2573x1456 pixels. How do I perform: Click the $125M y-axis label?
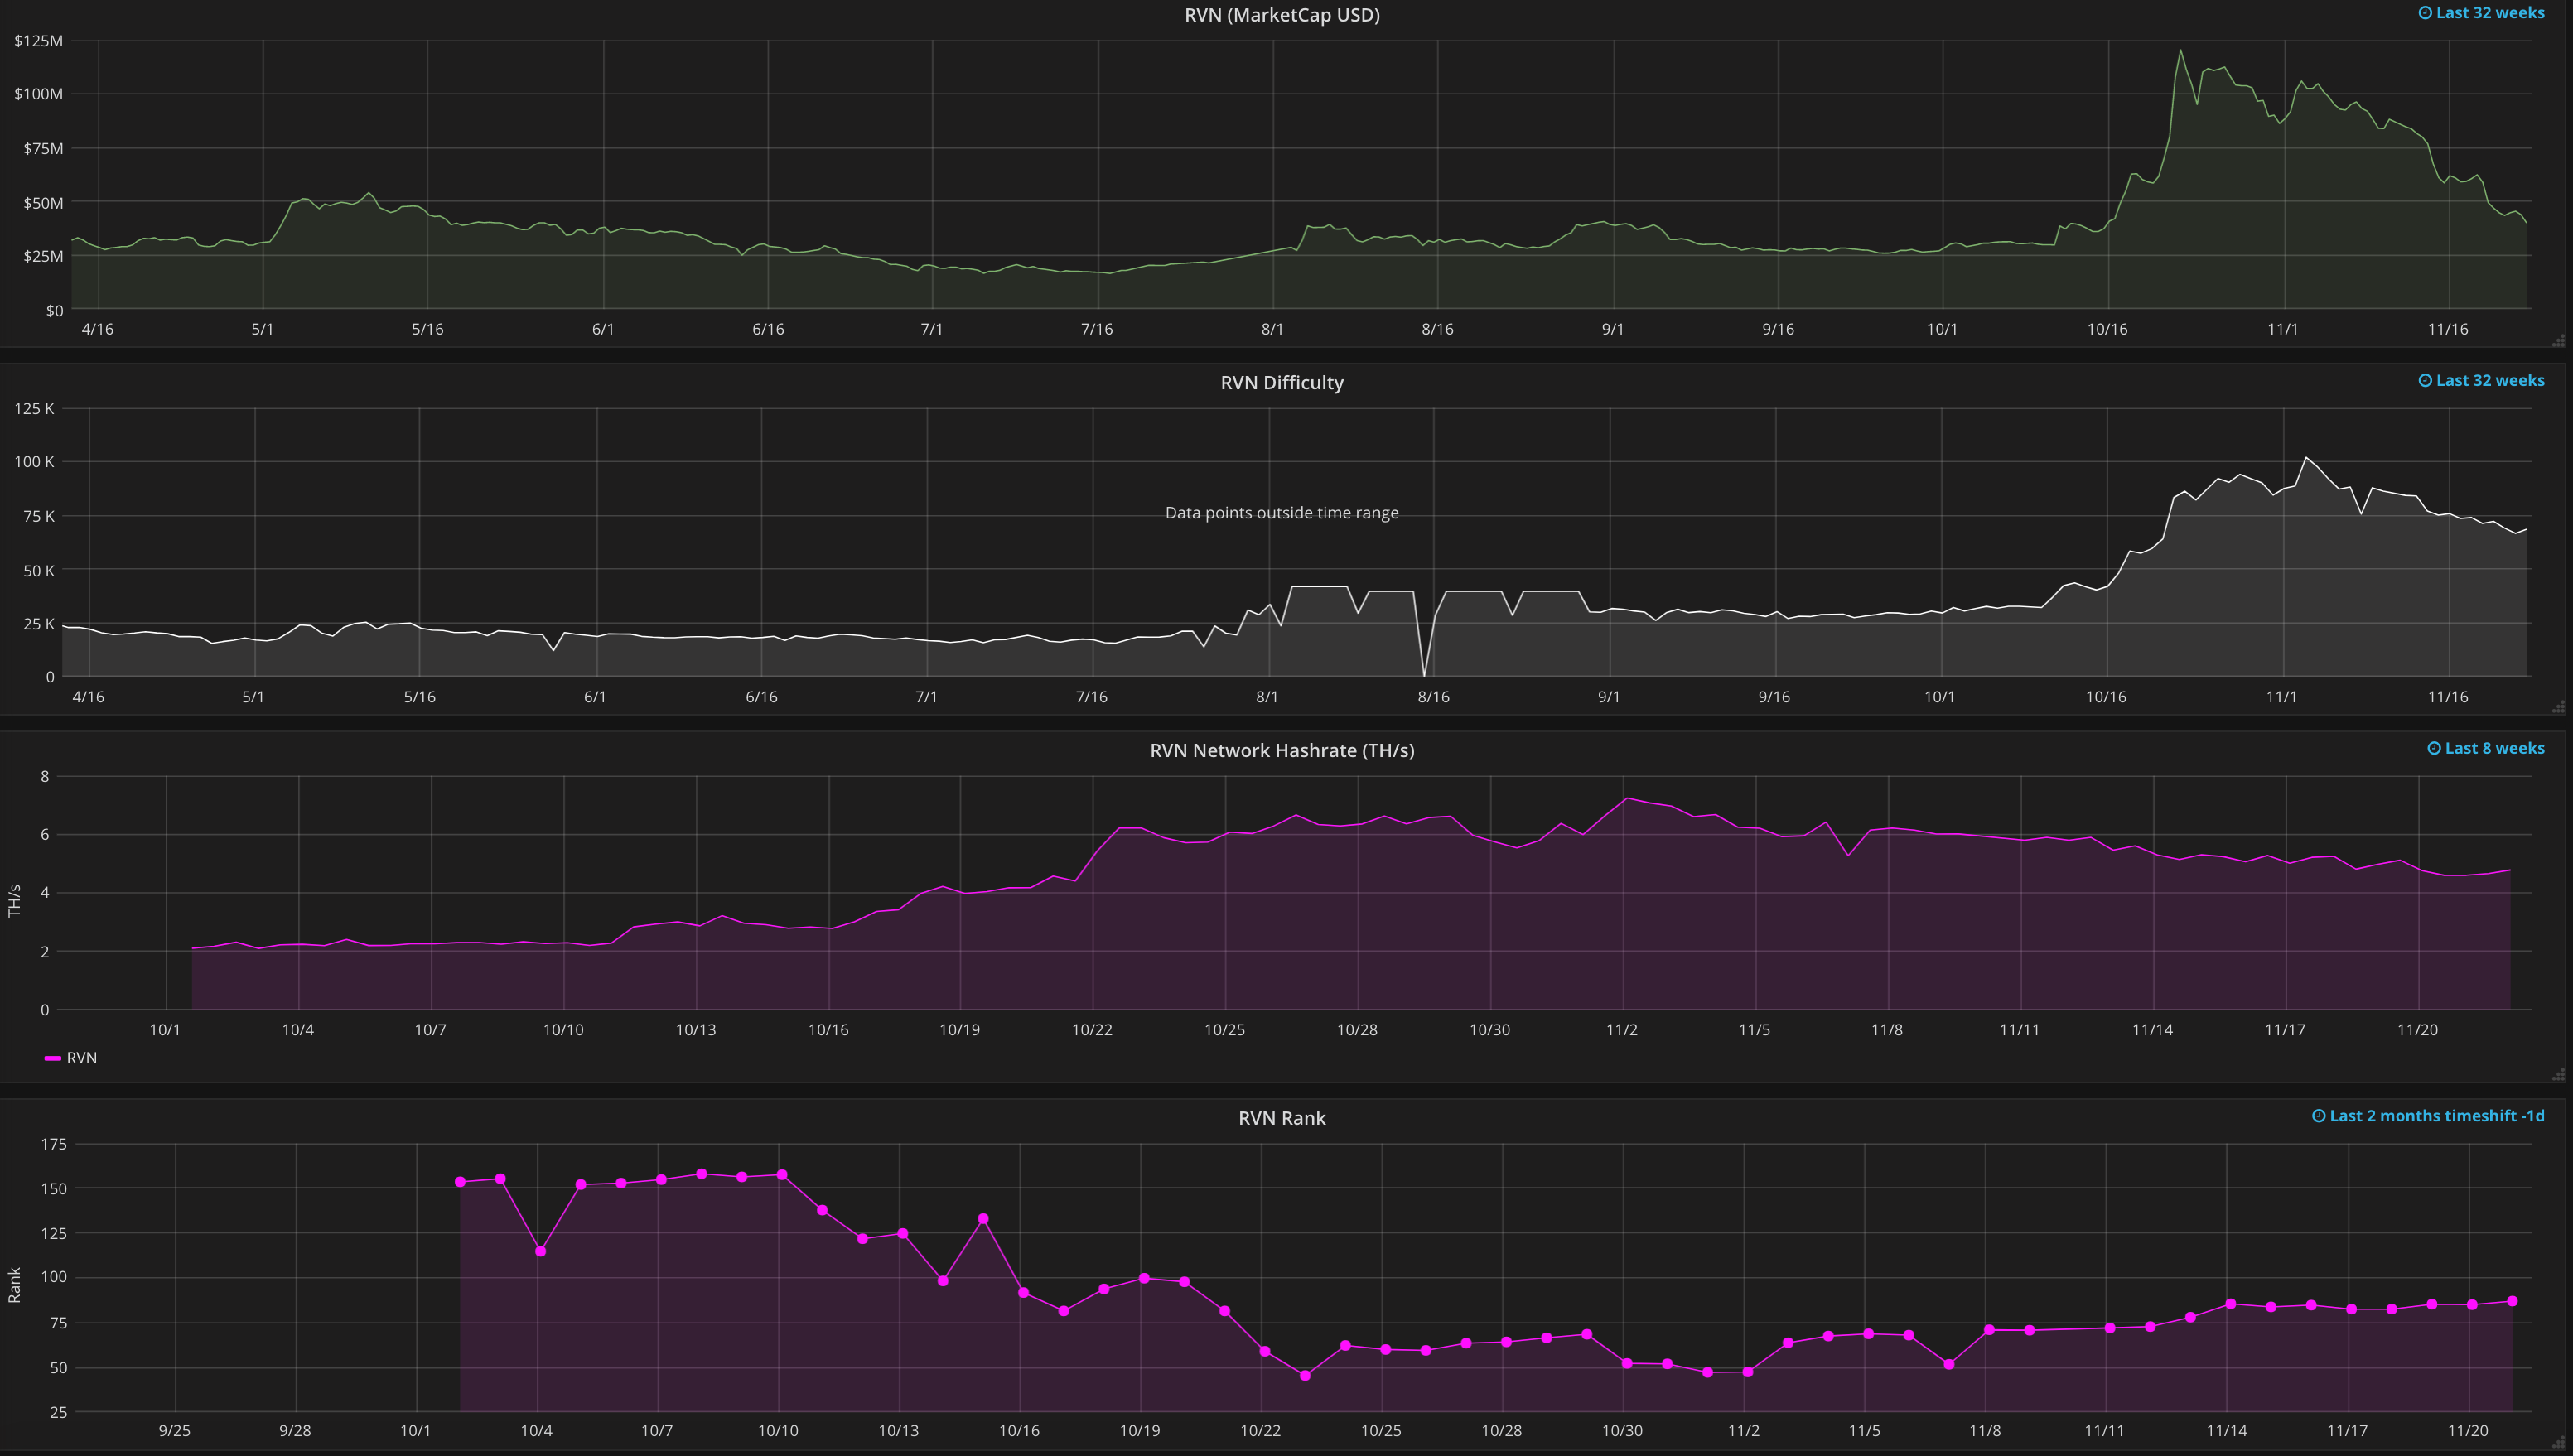pos(38,41)
